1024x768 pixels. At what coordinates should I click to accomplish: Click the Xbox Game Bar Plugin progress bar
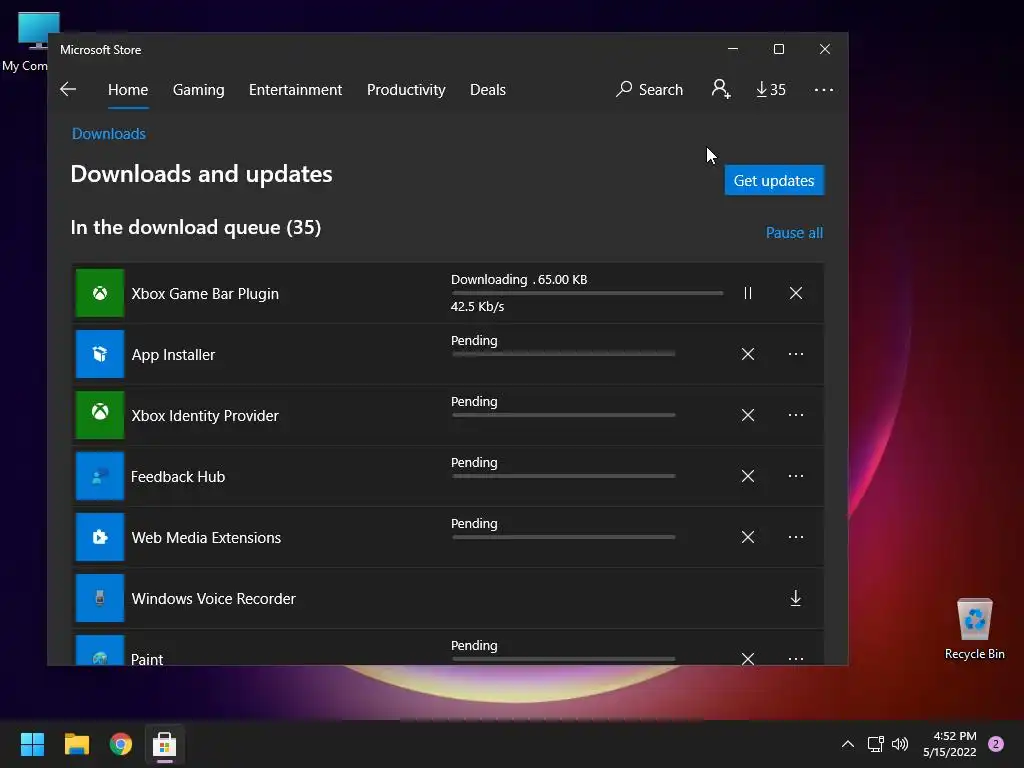pyautogui.click(x=587, y=293)
